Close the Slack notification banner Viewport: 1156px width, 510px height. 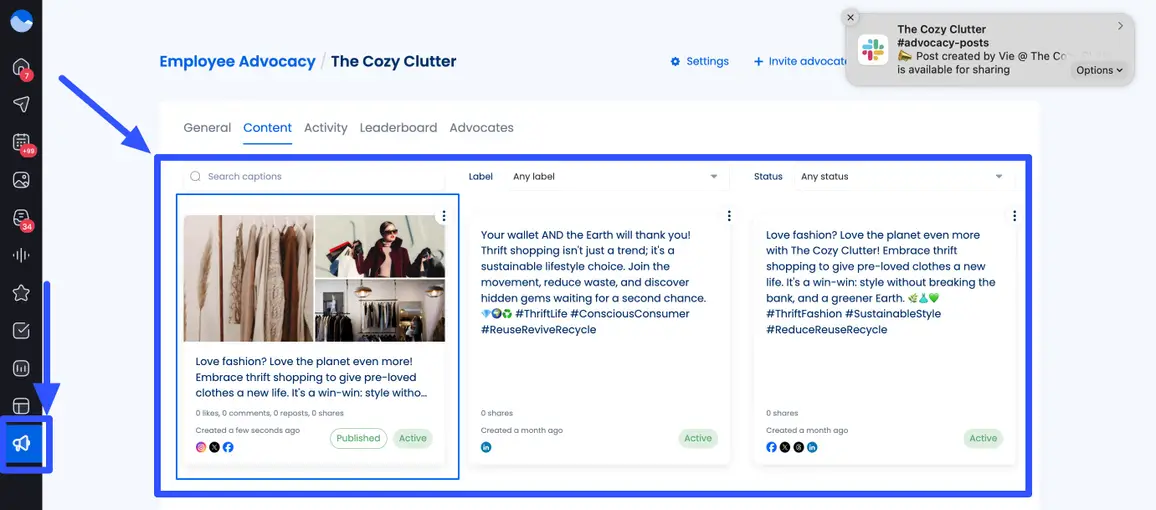(851, 17)
